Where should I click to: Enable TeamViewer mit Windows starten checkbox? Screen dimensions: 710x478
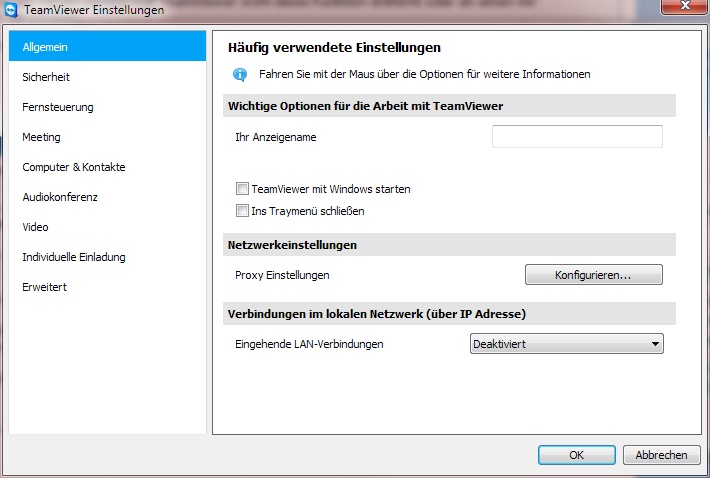242,188
